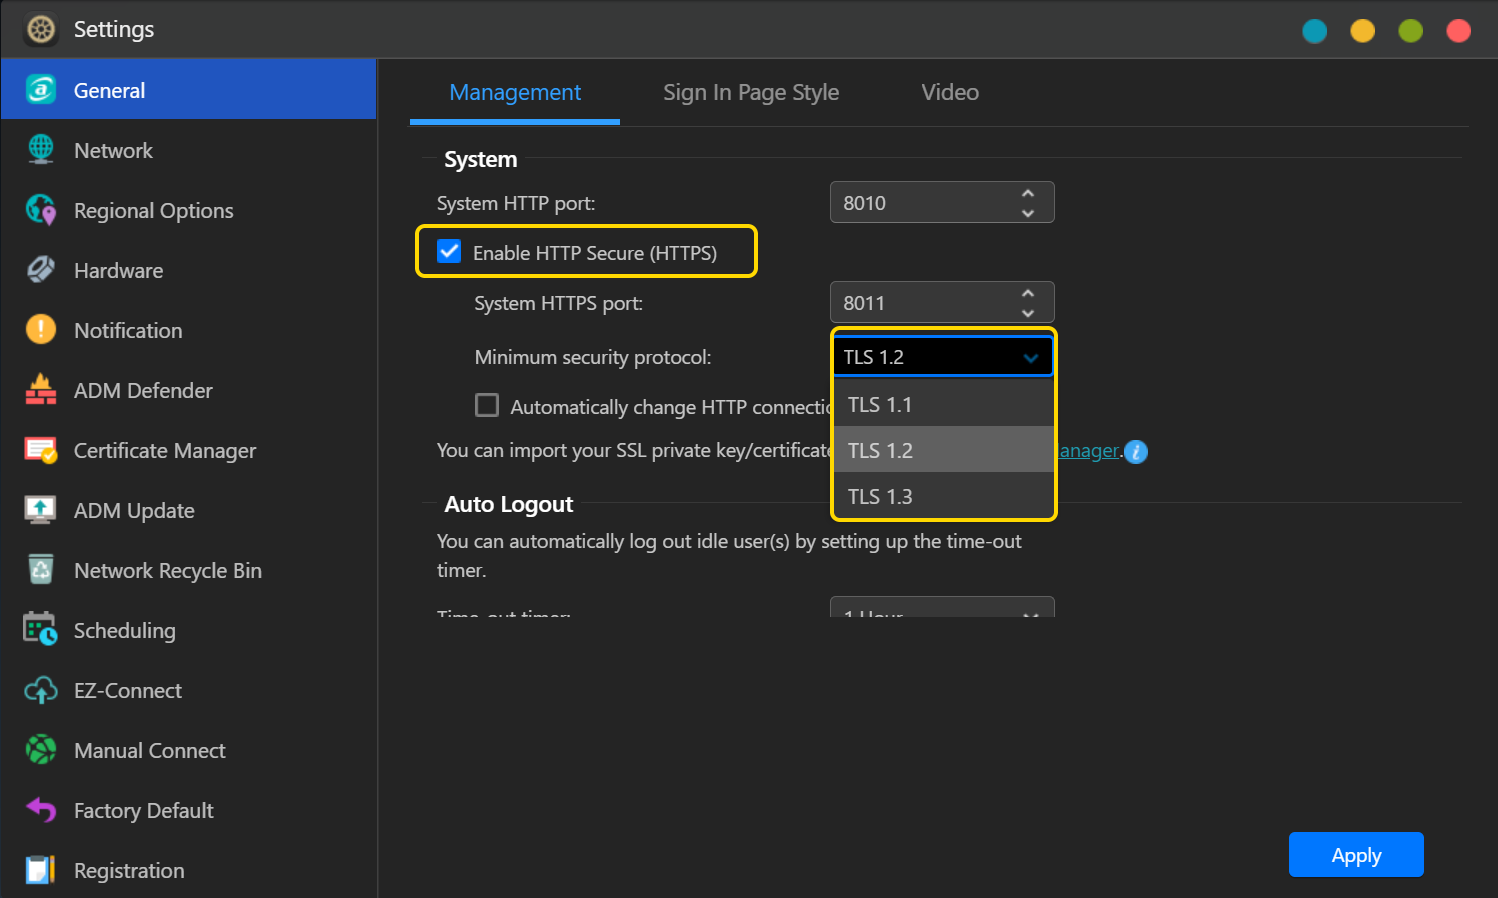This screenshot has width=1498, height=898.
Task: Open ADM Update label in sidebar
Action: click(134, 511)
